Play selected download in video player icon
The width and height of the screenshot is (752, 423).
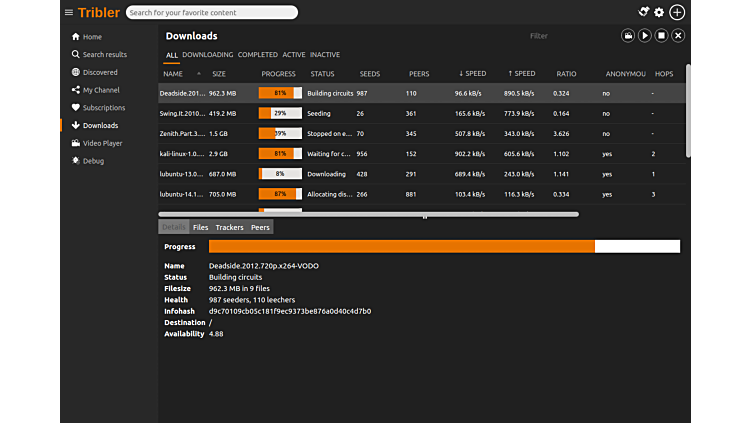(x=628, y=36)
